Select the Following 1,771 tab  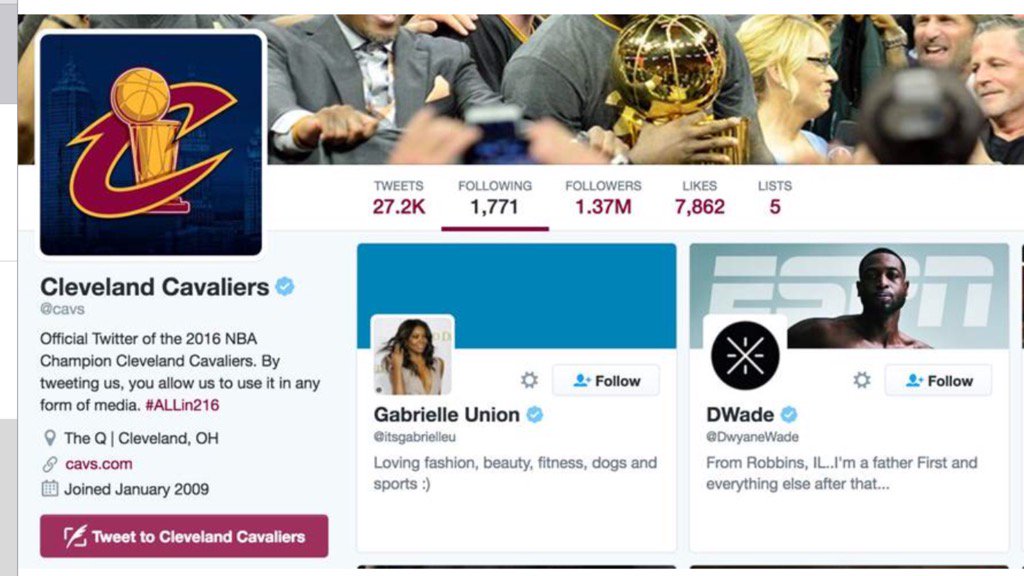point(495,198)
